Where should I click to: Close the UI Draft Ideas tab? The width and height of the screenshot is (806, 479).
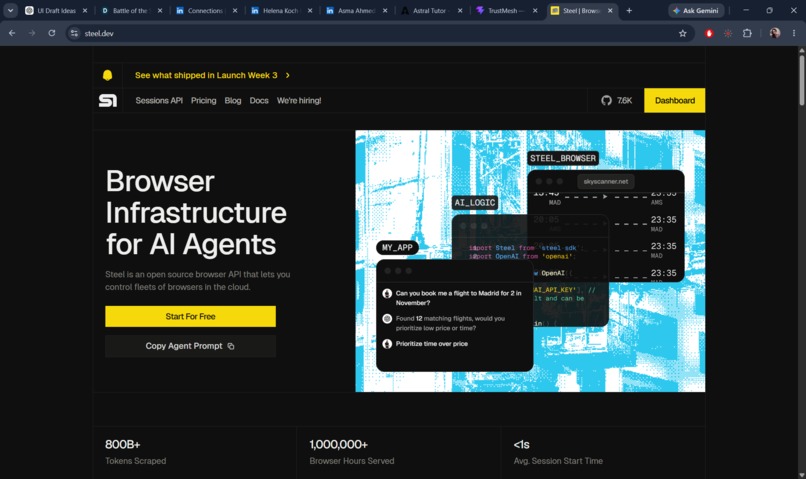(85, 10)
